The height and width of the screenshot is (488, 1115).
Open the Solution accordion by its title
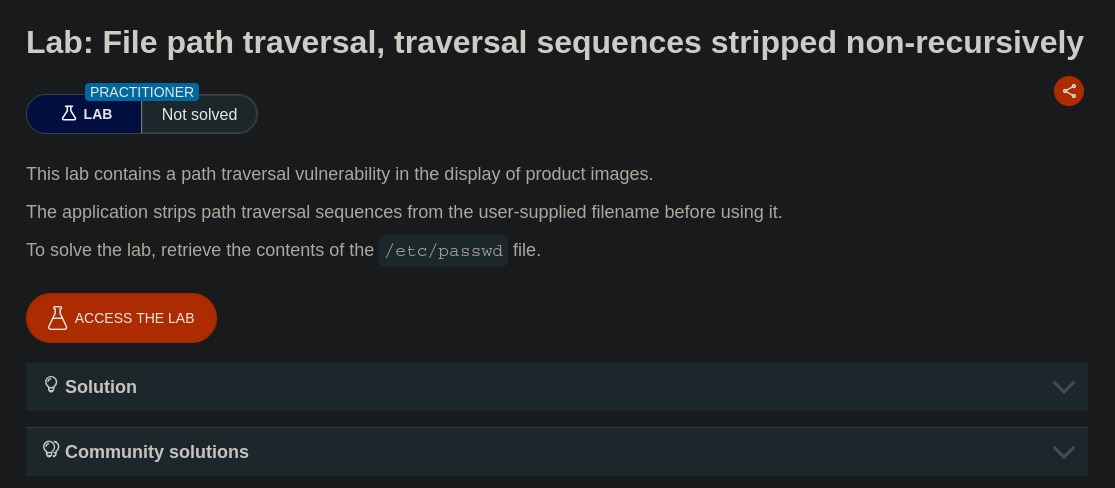(x=101, y=387)
